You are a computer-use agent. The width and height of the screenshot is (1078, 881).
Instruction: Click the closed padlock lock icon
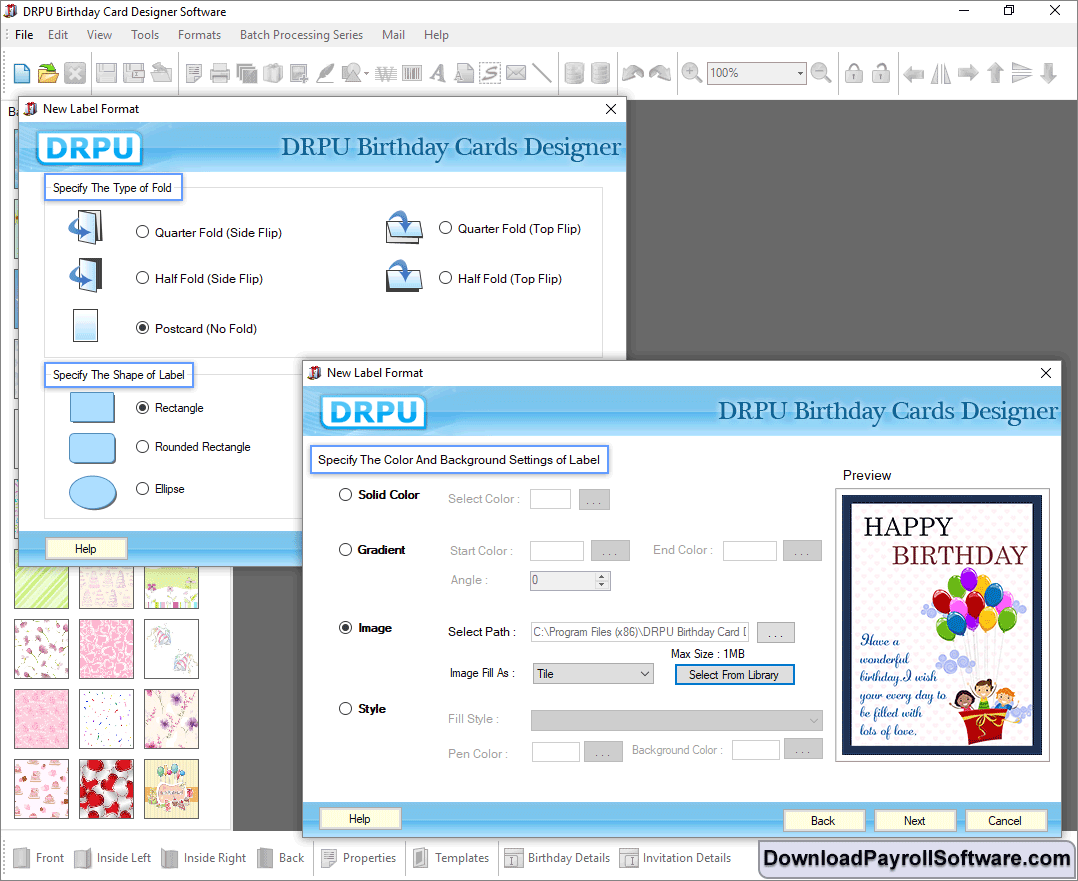tap(854, 73)
